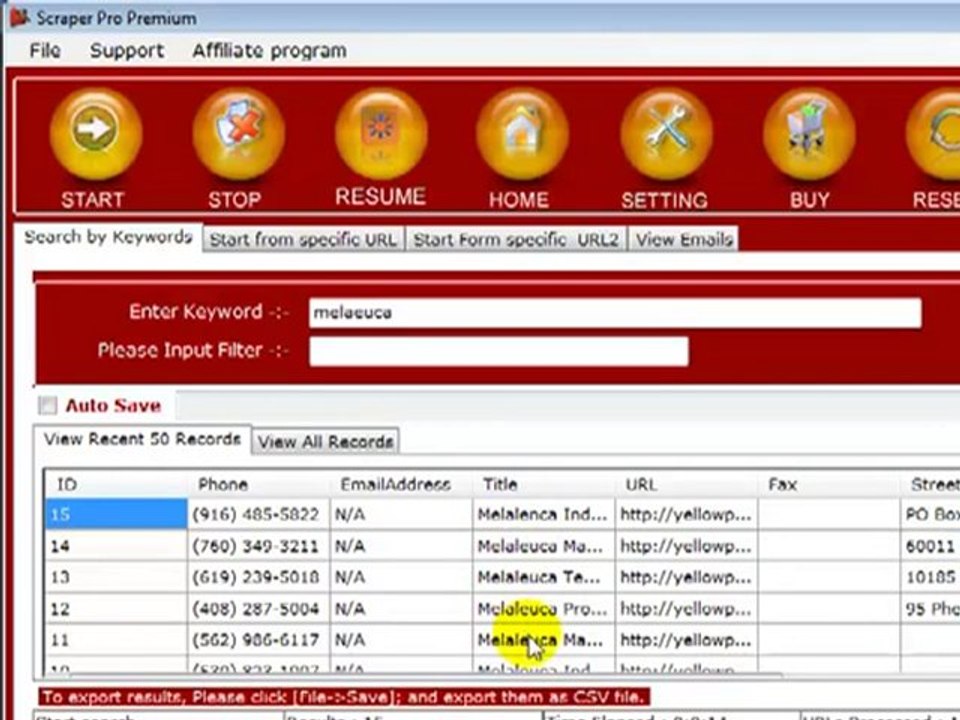Switch to Start from specific URL tab
Screen dimensions: 960x720
304,239
